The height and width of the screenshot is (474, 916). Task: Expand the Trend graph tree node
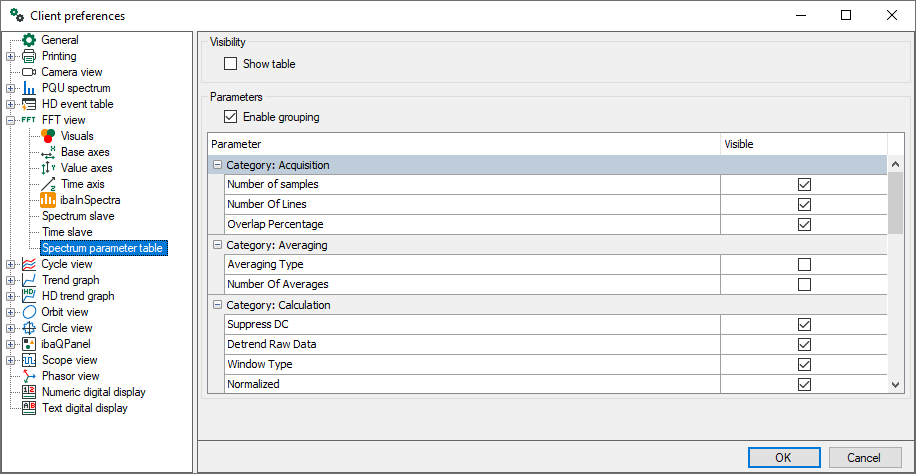[x=11, y=280]
